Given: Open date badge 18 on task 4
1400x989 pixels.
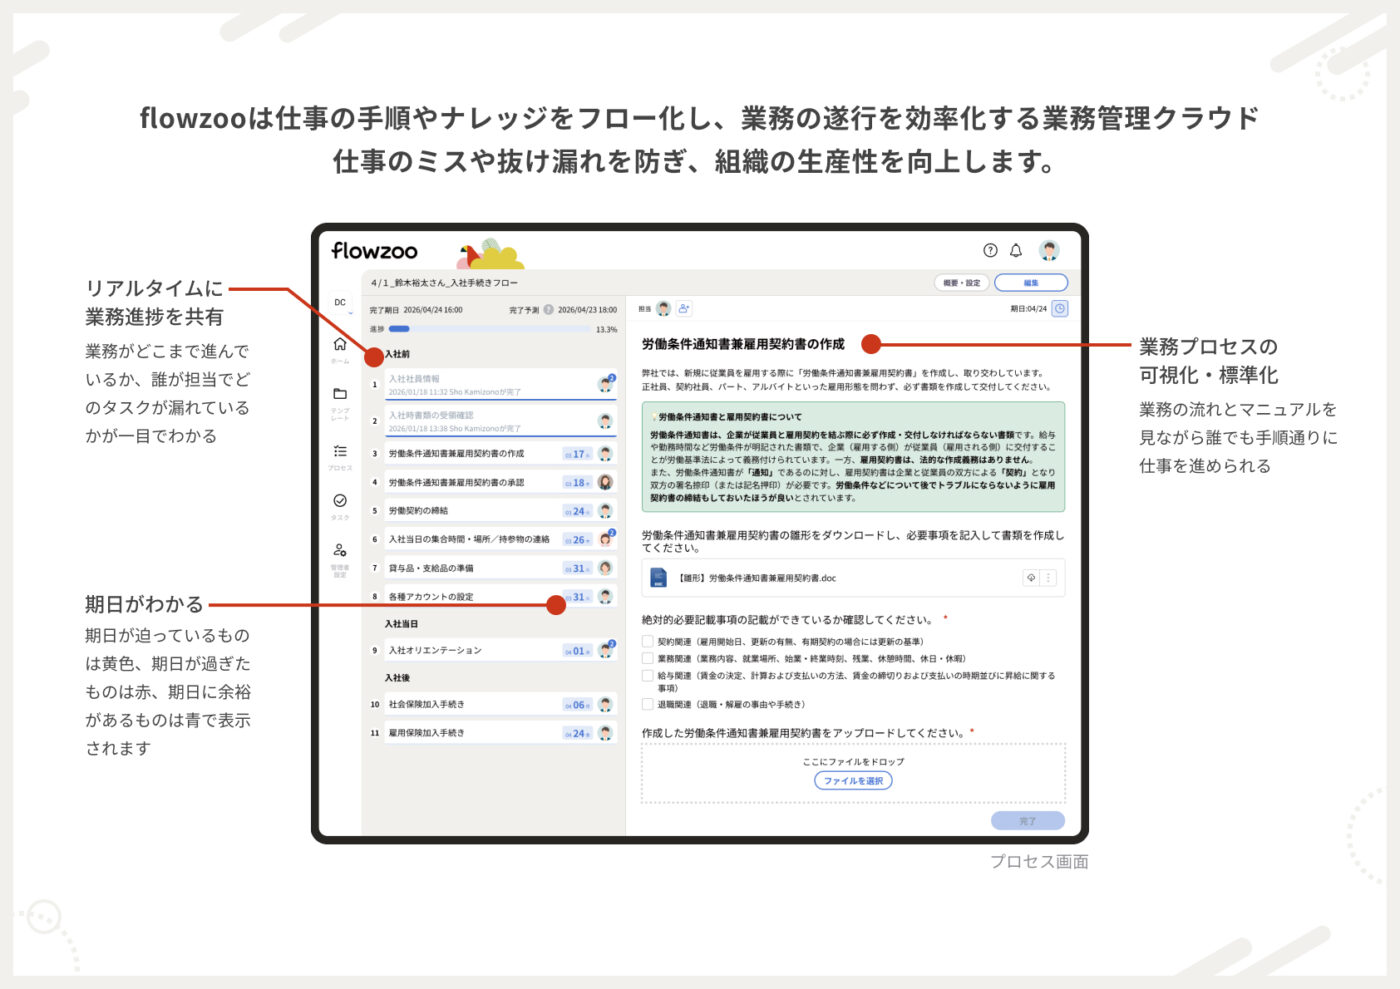Looking at the screenshot, I should (578, 483).
